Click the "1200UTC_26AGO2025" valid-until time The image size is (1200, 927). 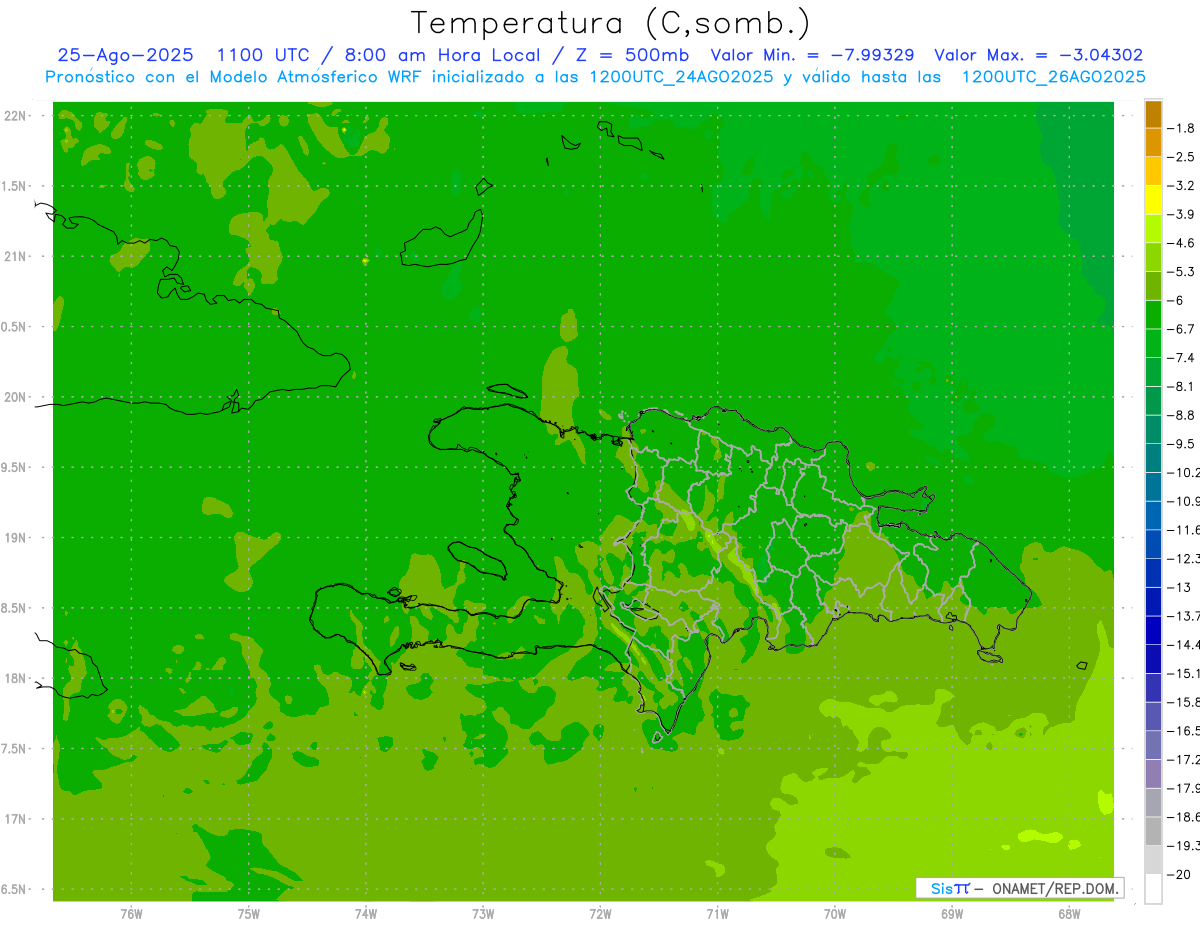tap(1053, 77)
